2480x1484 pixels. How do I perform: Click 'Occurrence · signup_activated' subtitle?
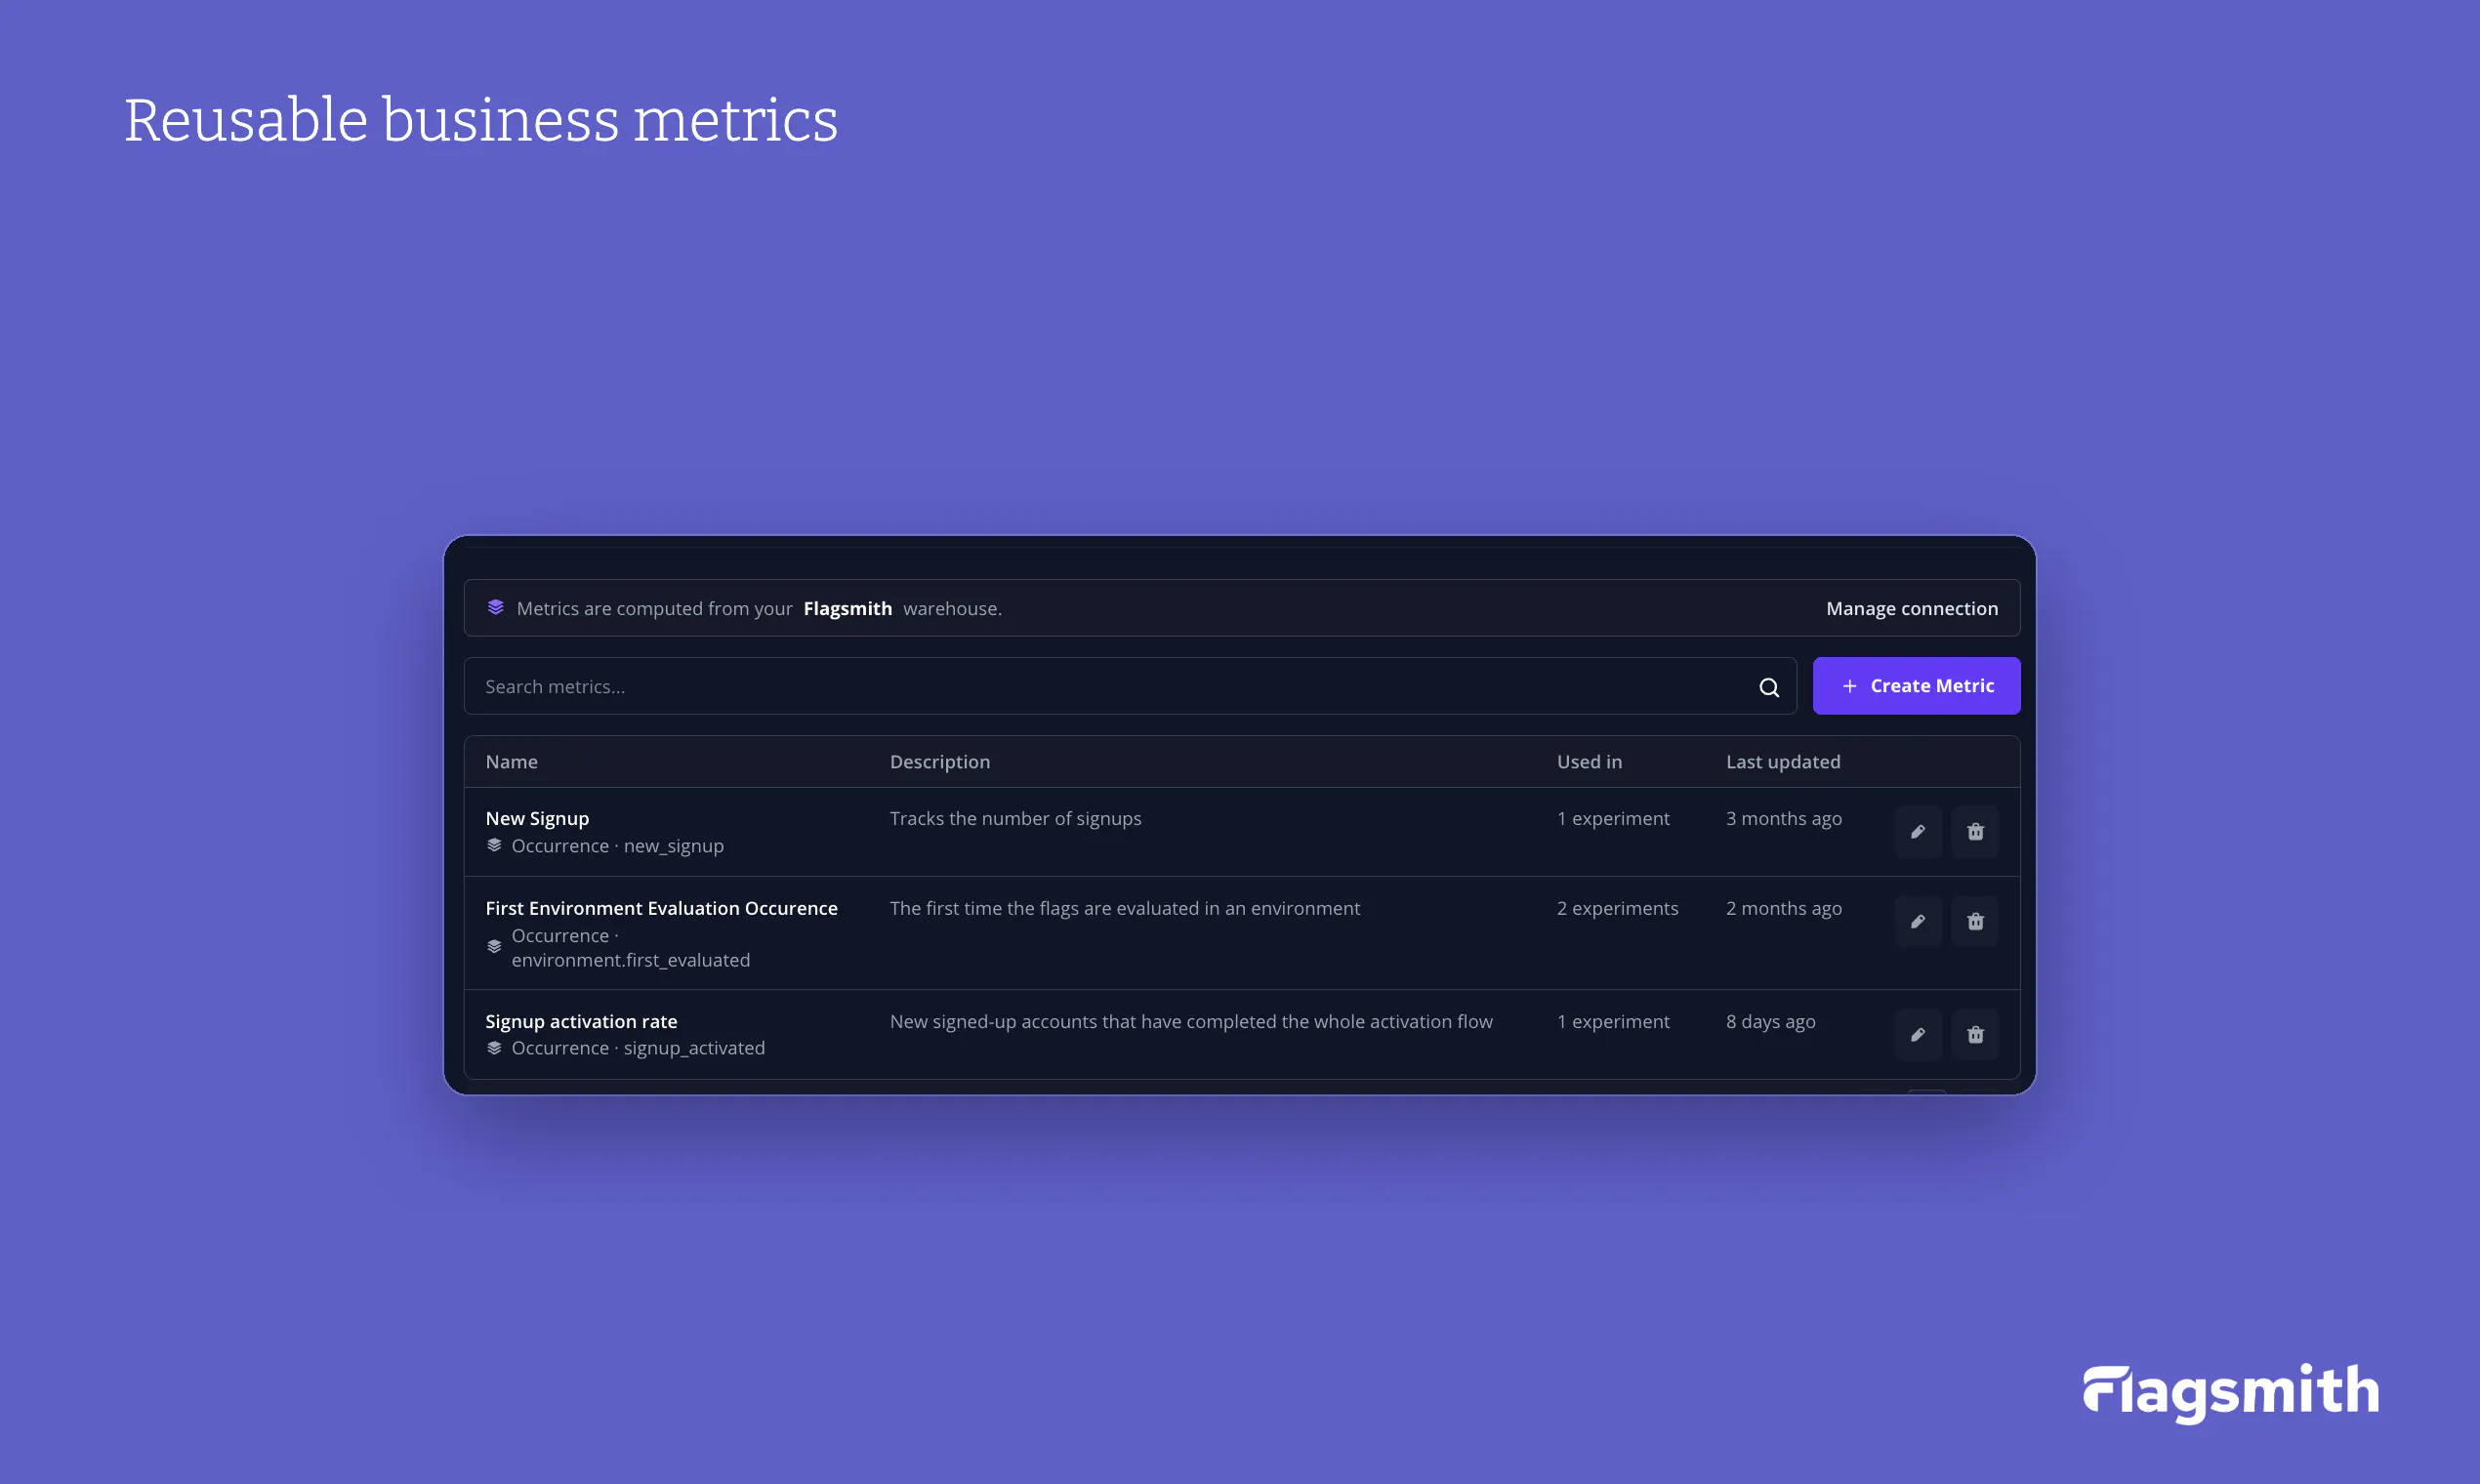click(x=638, y=1048)
